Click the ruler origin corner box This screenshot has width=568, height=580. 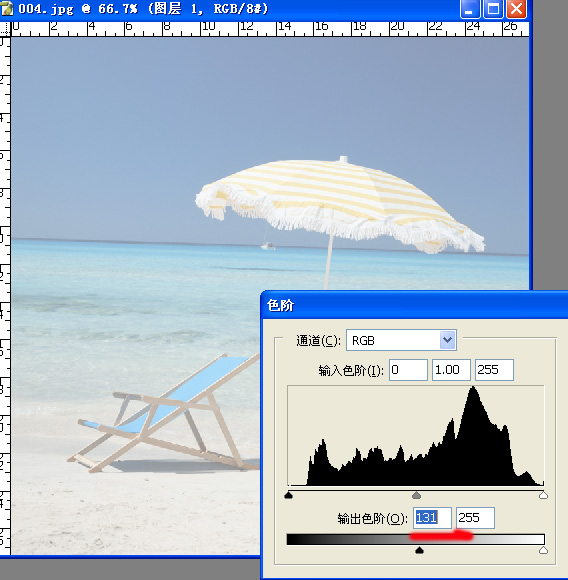click(x=5, y=29)
